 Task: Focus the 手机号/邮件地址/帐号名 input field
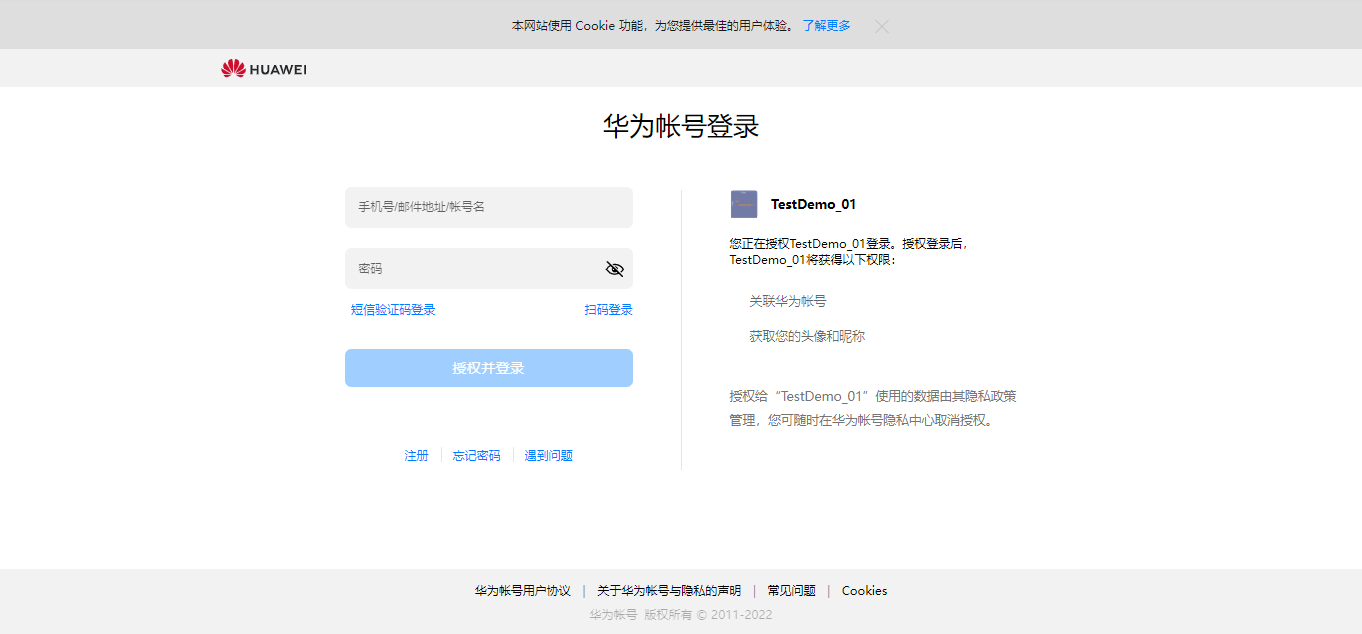point(489,207)
